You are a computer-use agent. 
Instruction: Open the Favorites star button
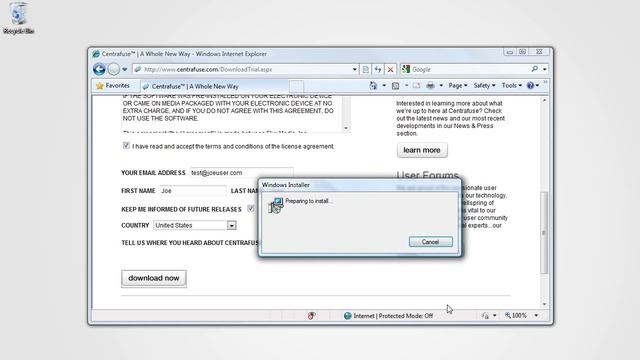click(x=113, y=86)
